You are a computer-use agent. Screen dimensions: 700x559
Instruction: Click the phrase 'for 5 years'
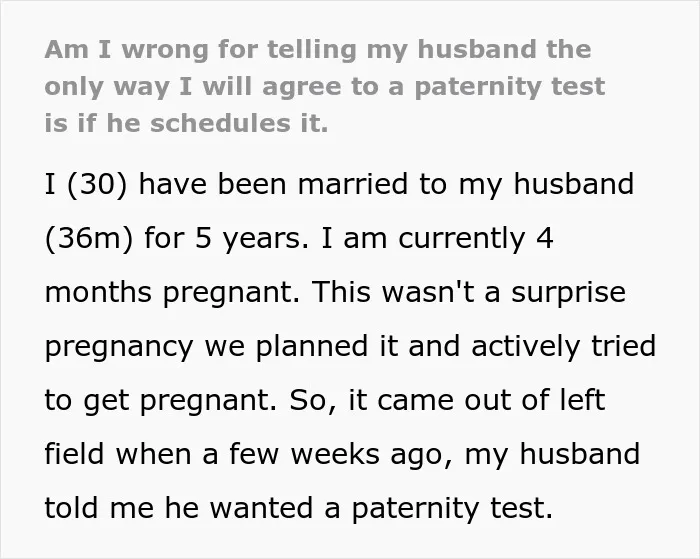[226, 238]
